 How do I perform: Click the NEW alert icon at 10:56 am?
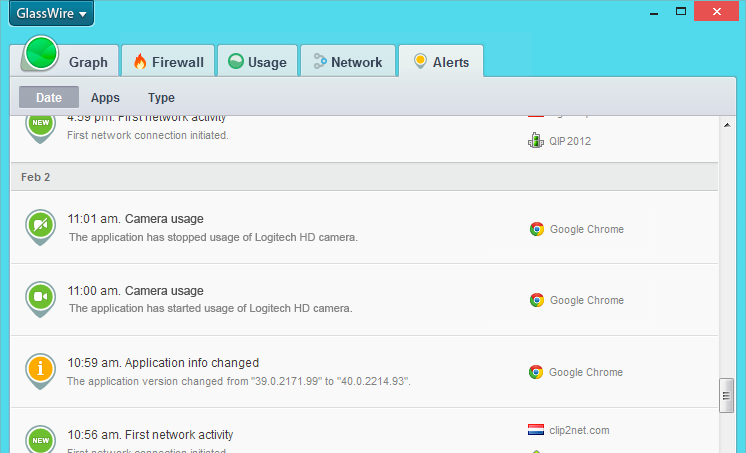click(40, 439)
